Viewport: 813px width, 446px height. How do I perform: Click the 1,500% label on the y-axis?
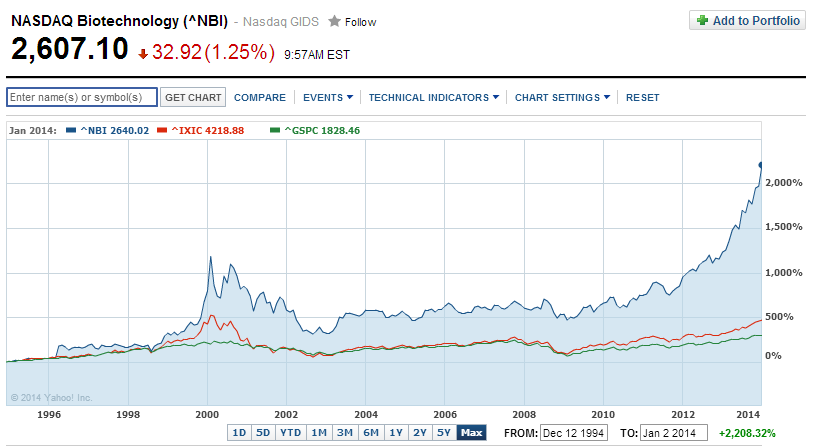coord(783,227)
